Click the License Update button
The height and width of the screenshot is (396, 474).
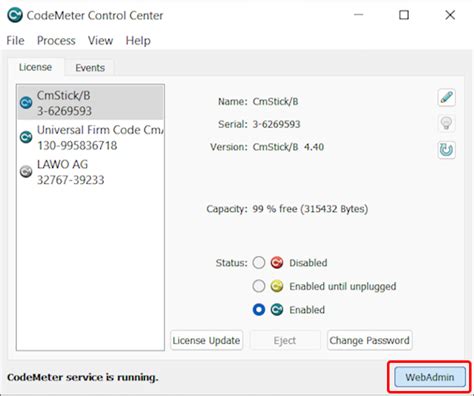(206, 340)
